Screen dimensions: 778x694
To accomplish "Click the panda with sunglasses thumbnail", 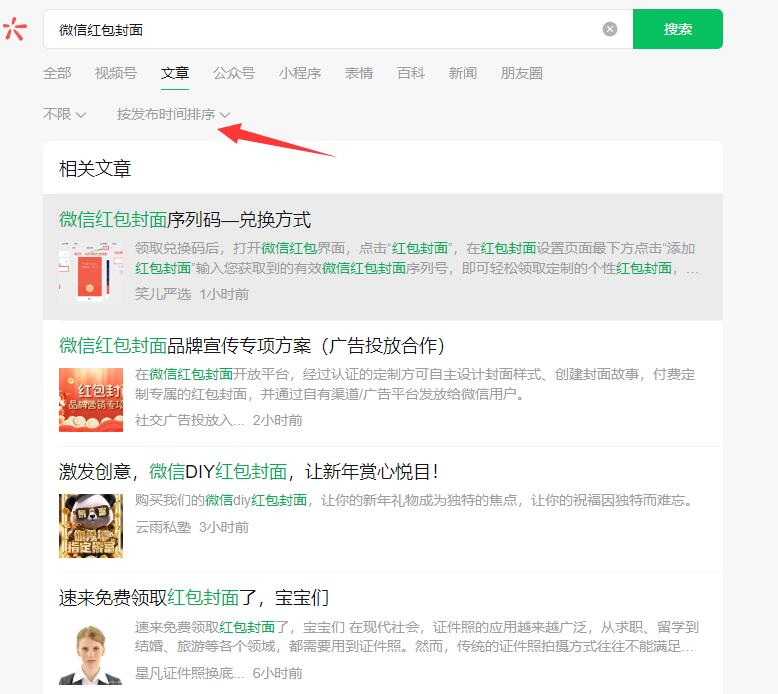I will pos(91,526).
